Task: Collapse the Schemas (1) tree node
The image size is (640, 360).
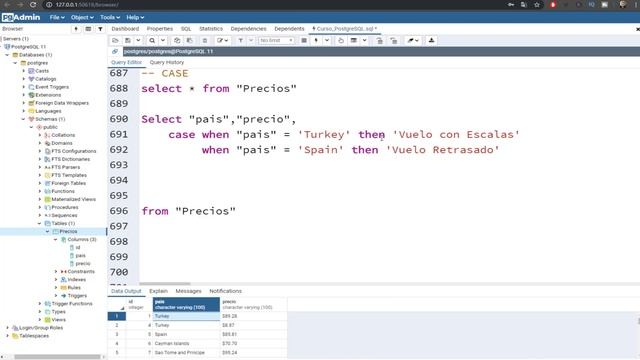Action: [23, 119]
